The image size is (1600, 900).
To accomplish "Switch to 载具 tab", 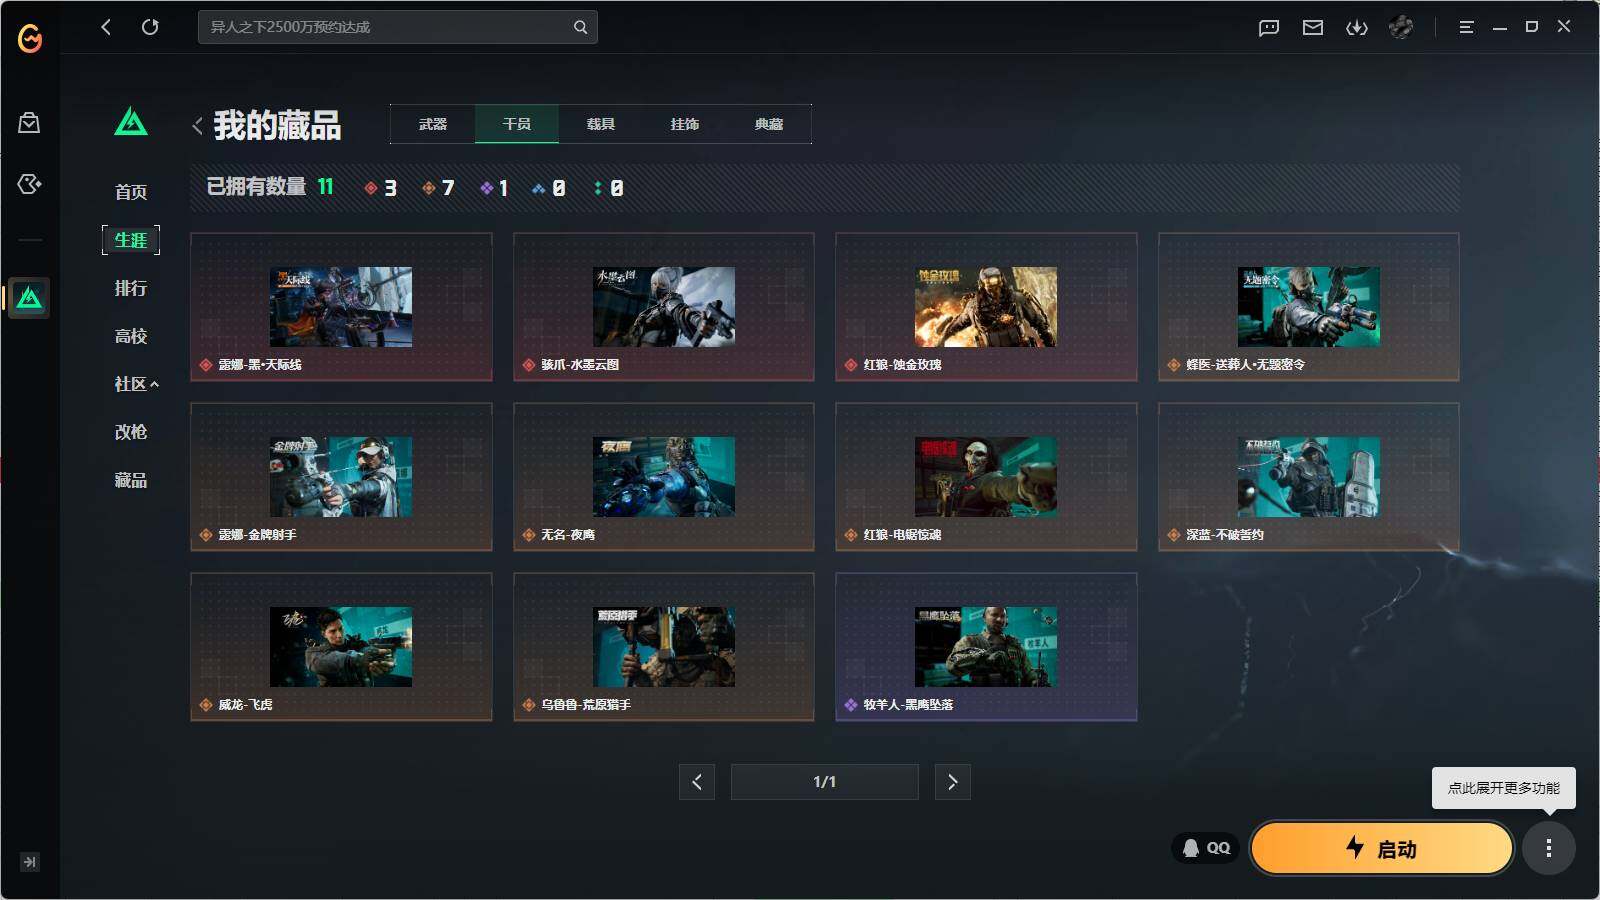I will pyautogui.click(x=601, y=124).
